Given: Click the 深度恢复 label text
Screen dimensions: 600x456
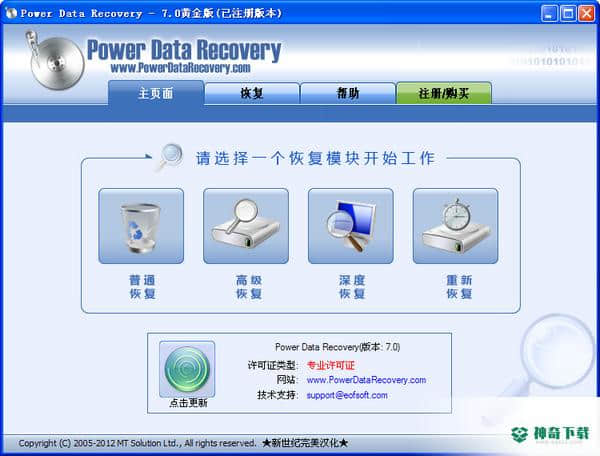Looking at the screenshot, I should coord(352,287).
